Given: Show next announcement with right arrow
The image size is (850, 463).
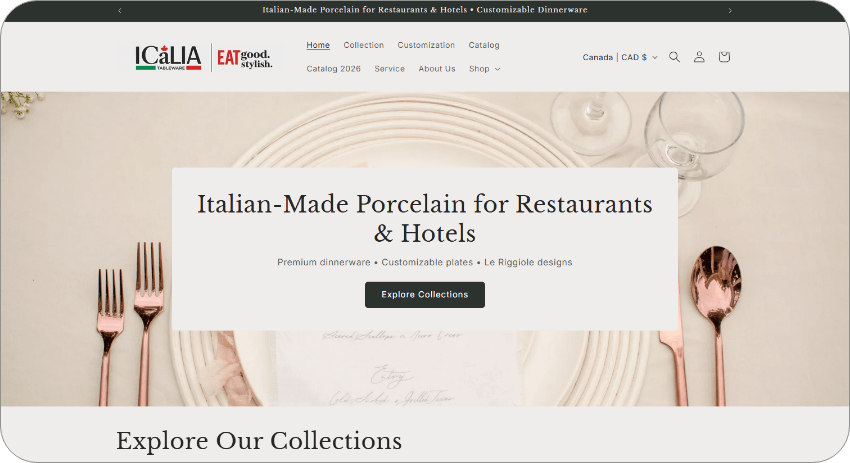Looking at the screenshot, I should click(730, 10).
